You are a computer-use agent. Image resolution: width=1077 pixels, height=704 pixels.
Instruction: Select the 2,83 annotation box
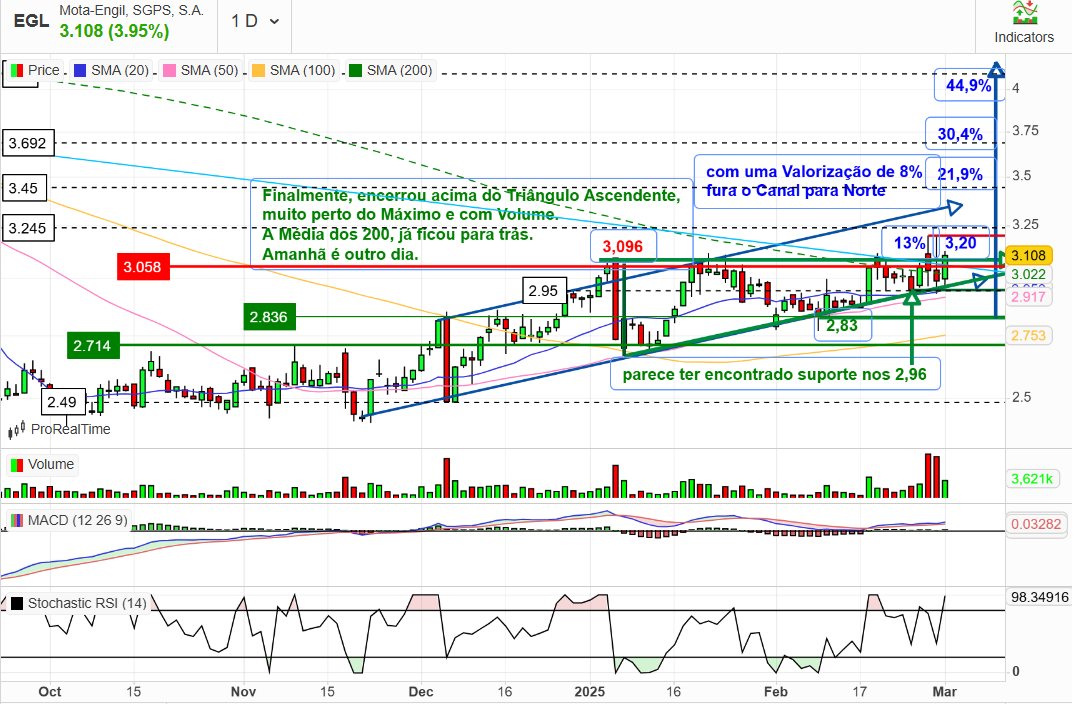(x=842, y=325)
